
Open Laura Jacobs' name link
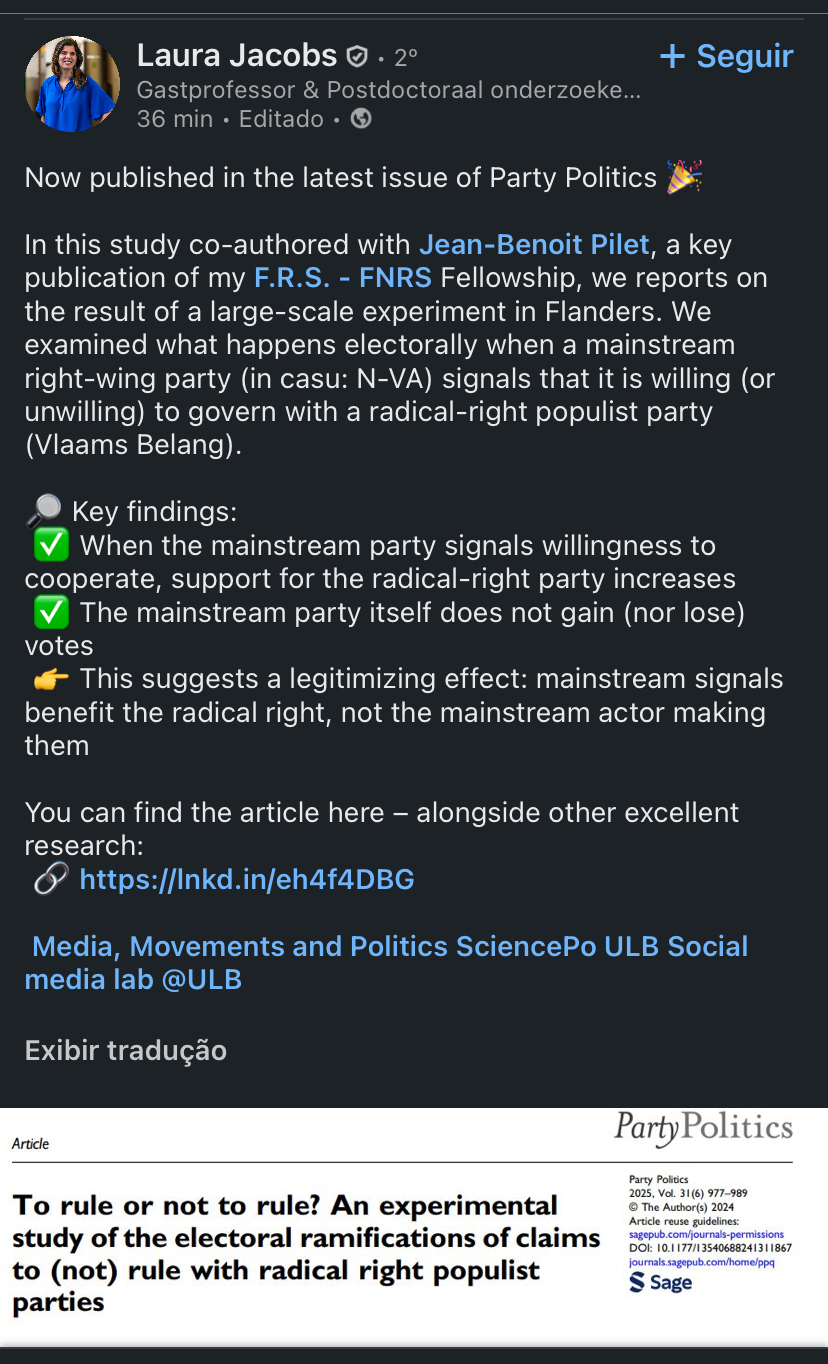coord(236,55)
